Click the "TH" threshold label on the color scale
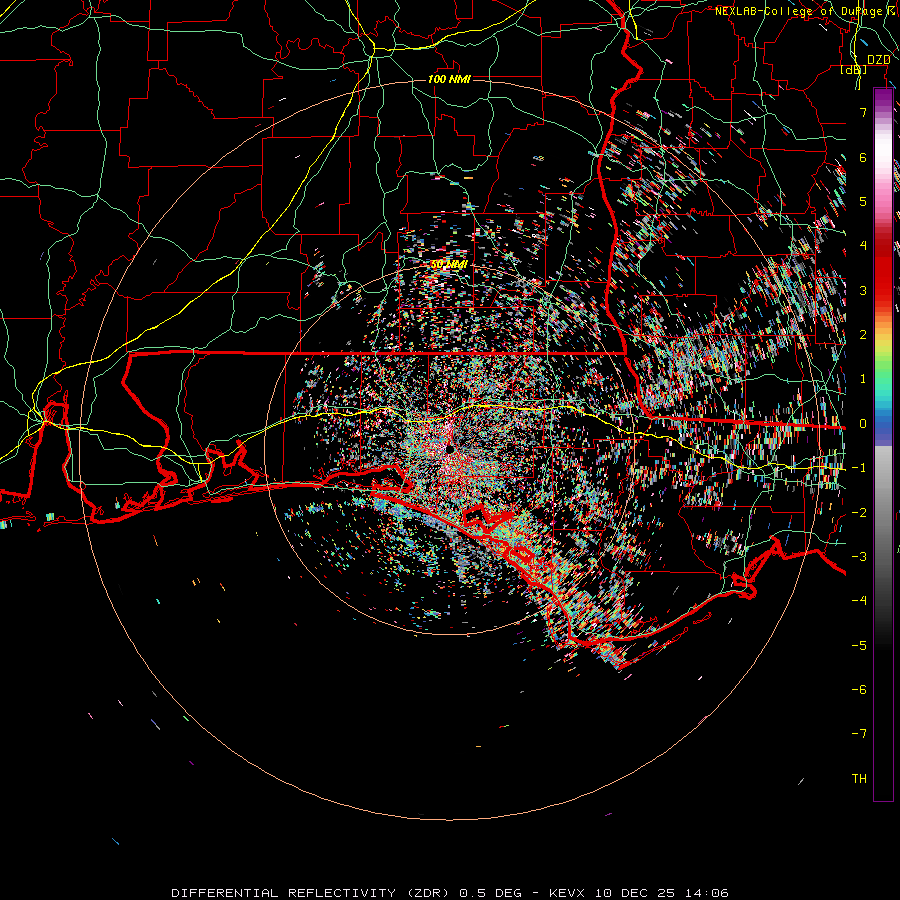 pyautogui.click(x=859, y=779)
